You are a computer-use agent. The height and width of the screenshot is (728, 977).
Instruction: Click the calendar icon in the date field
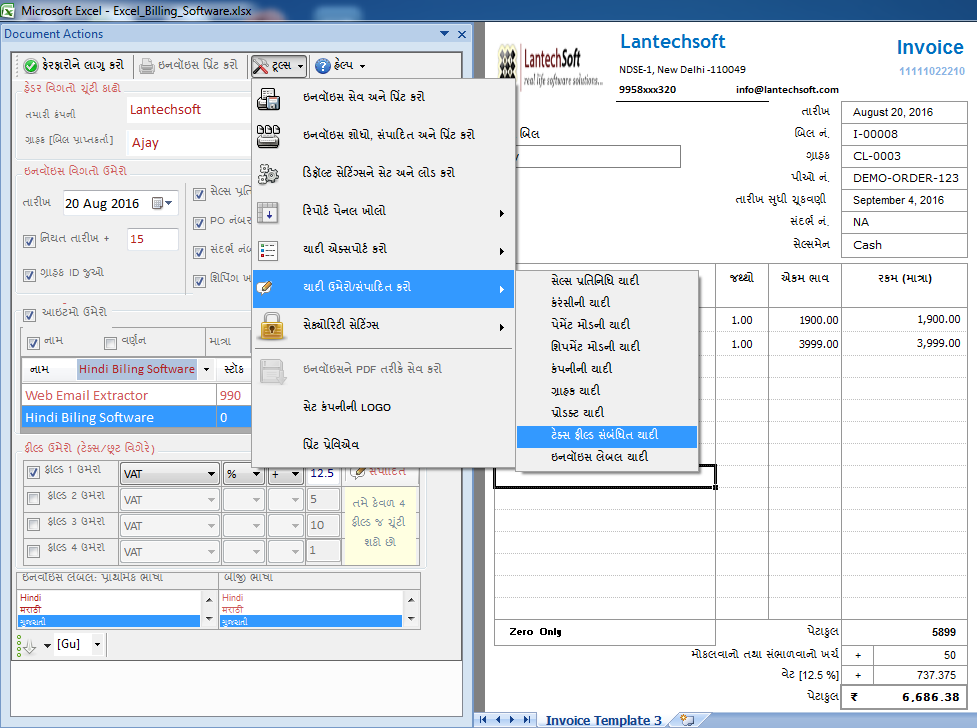coord(158,203)
